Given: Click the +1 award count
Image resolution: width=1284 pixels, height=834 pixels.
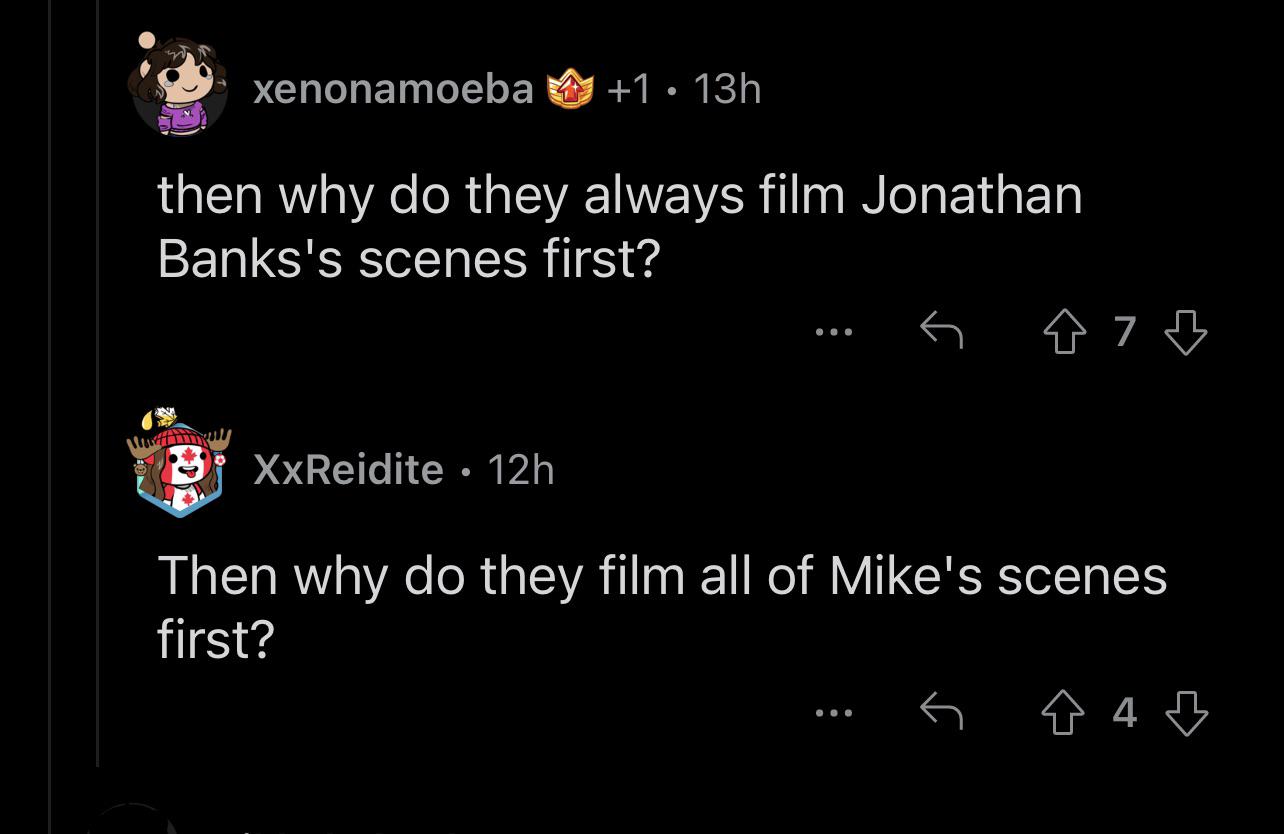Looking at the screenshot, I should click(x=629, y=89).
